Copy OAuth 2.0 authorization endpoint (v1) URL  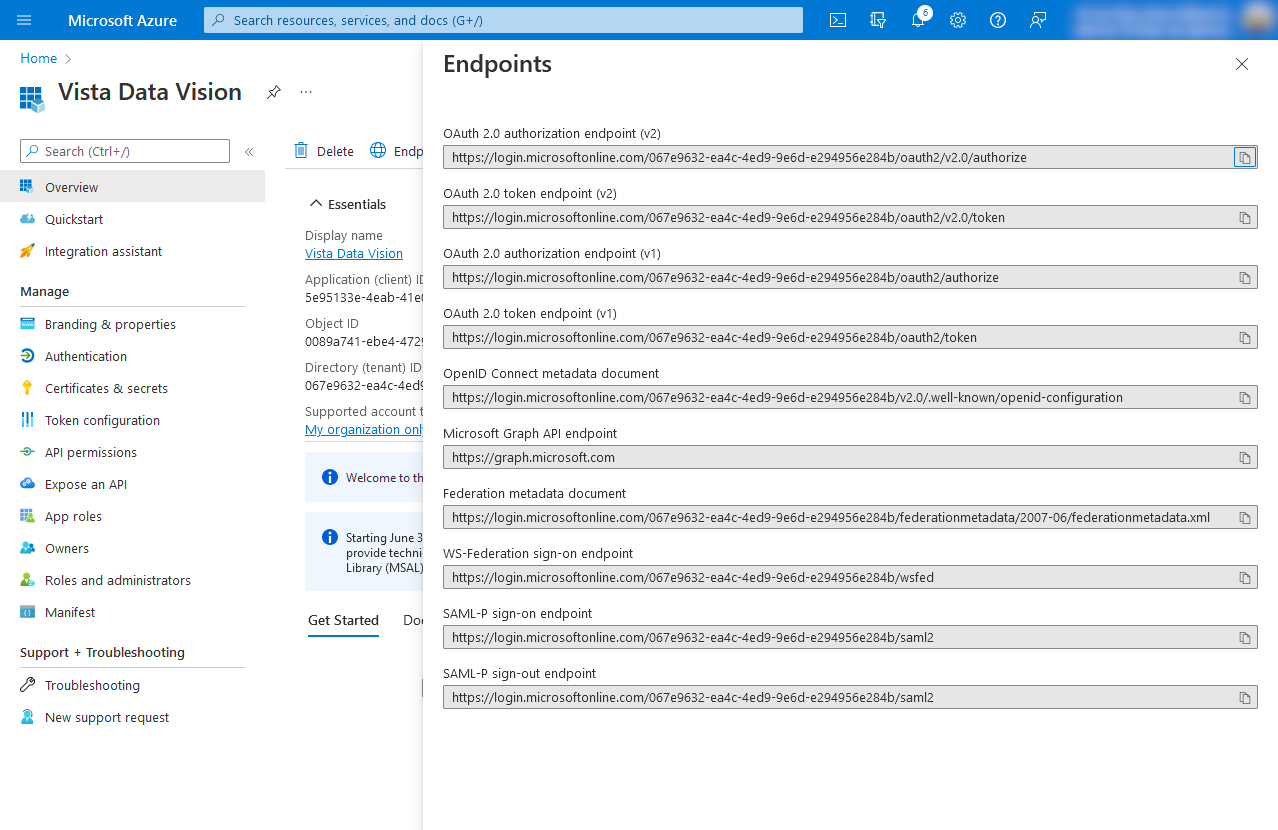(x=1245, y=277)
